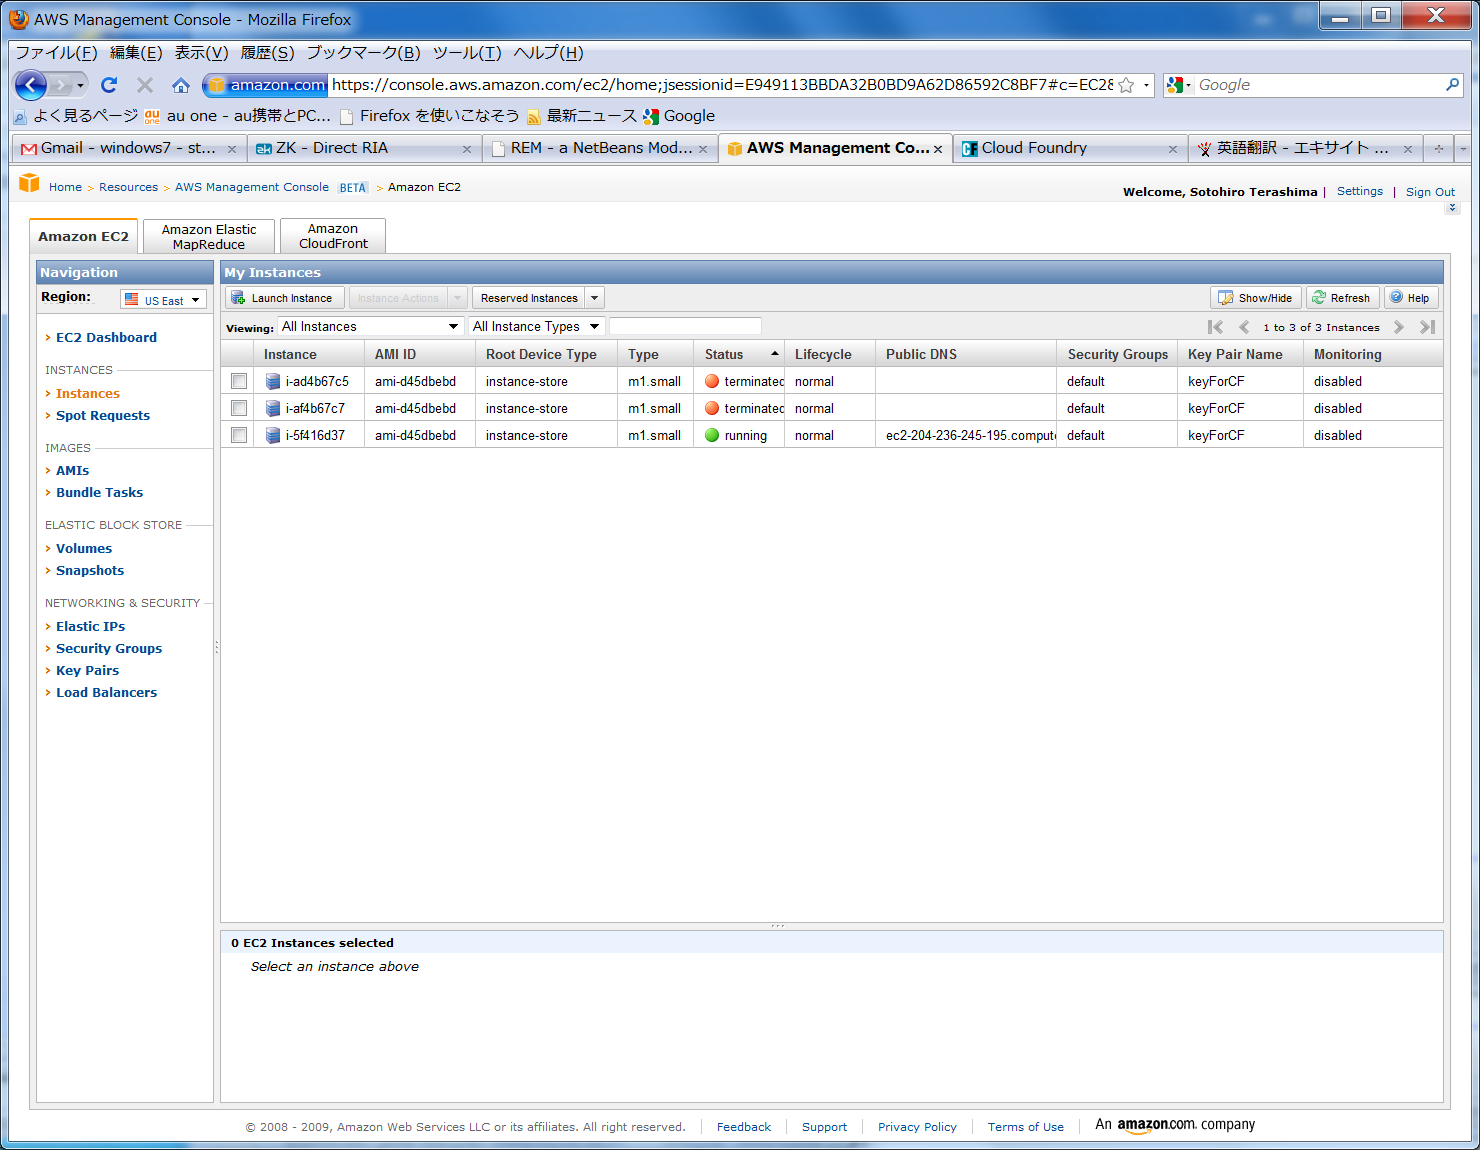Open a new tab with the plus icon

[1439, 149]
